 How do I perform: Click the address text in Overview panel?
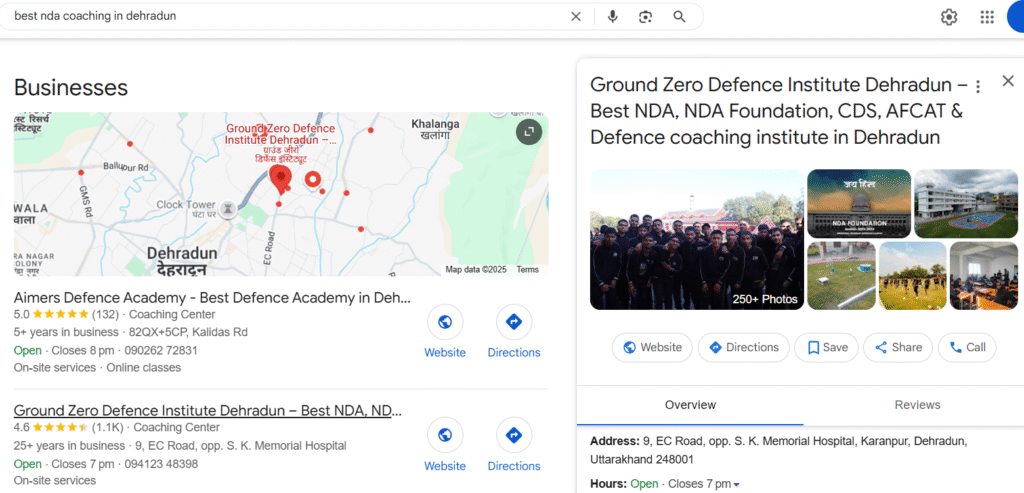click(x=778, y=451)
